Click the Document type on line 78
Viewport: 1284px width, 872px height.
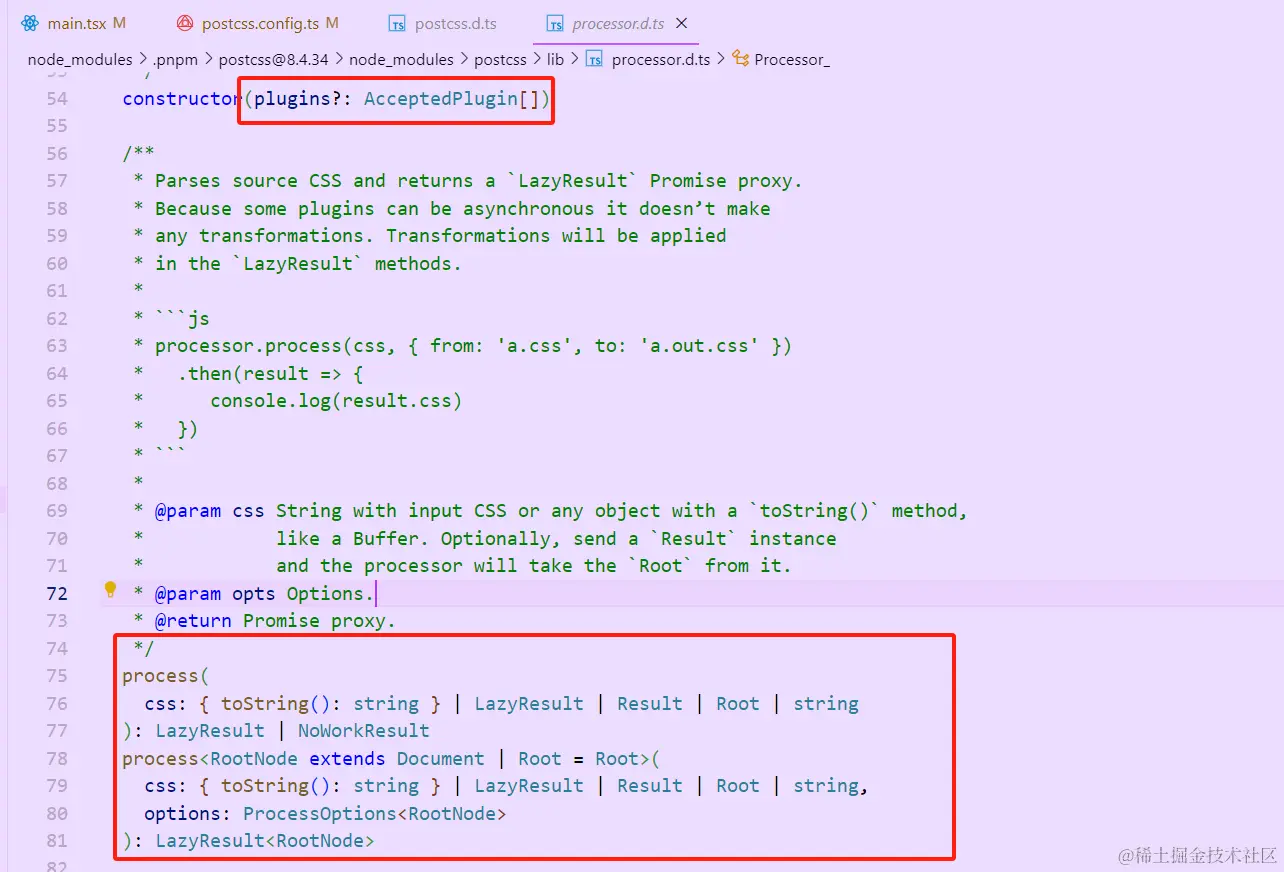[x=440, y=759]
